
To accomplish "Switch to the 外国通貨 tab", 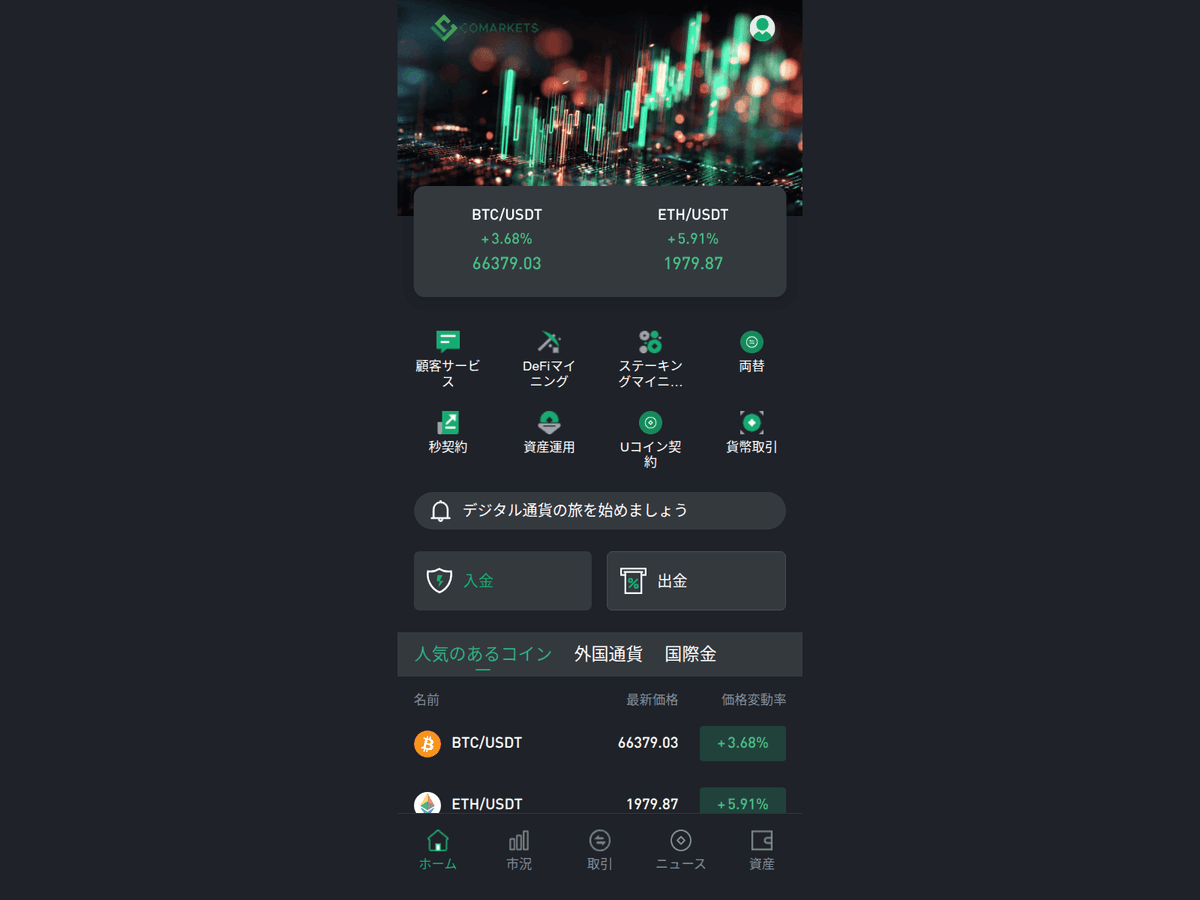I will (608, 654).
